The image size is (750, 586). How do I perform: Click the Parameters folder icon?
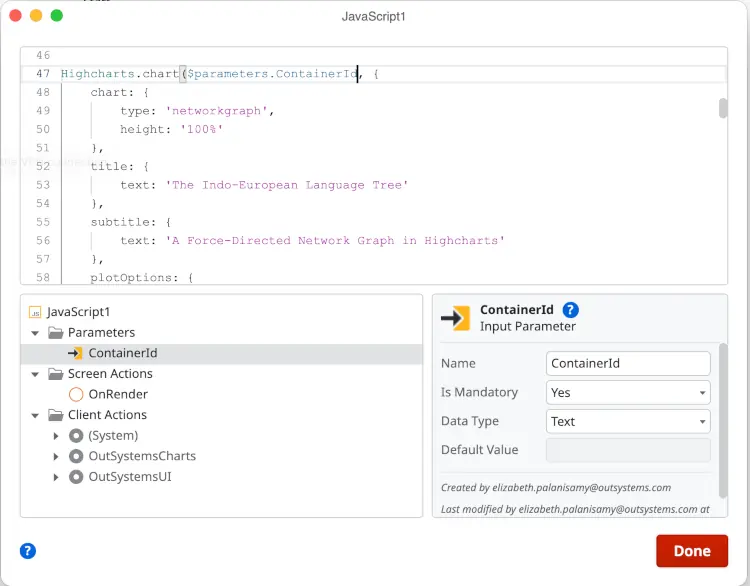(x=55, y=332)
